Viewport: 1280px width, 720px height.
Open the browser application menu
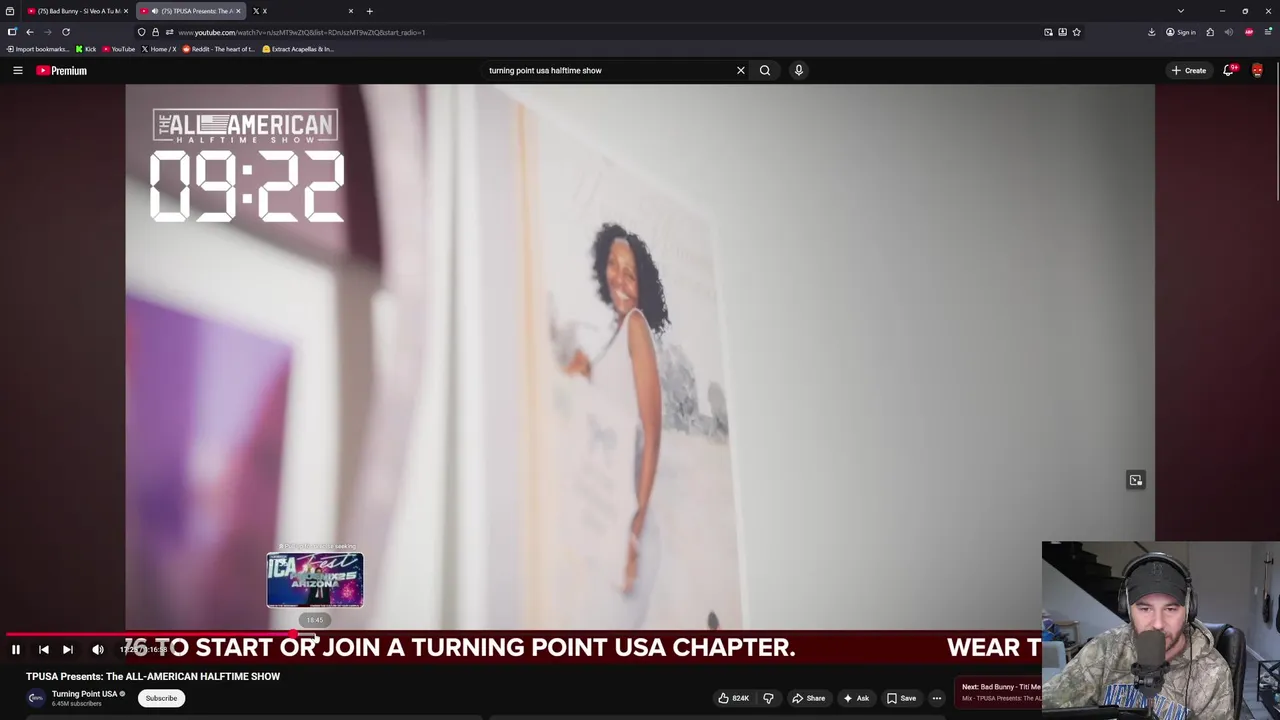coord(1268,32)
